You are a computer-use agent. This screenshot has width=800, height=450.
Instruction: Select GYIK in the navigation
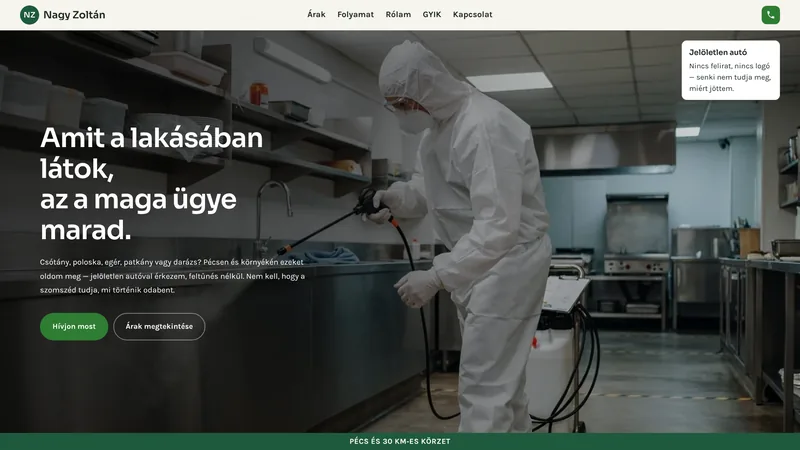click(x=432, y=14)
